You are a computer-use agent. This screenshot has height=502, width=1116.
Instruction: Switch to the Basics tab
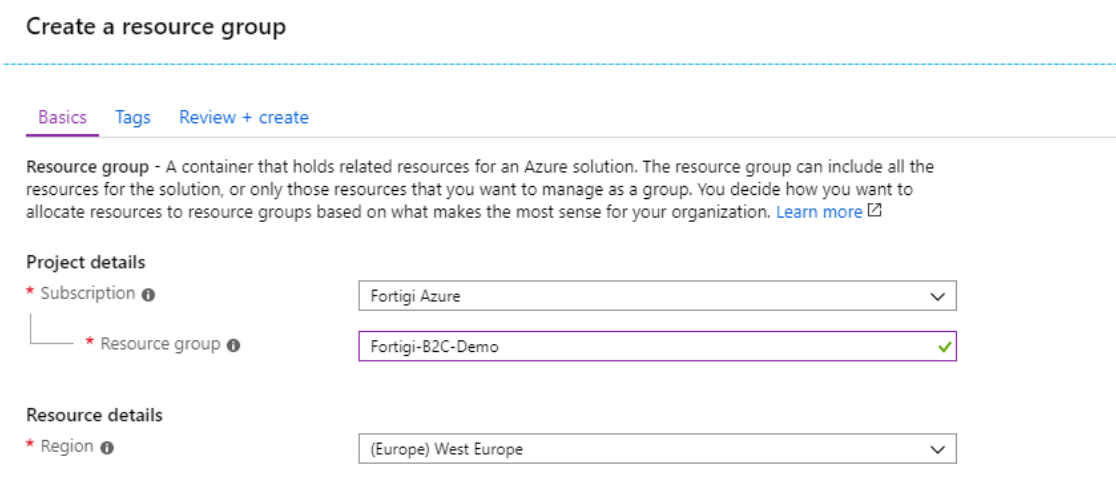point(62,118)
